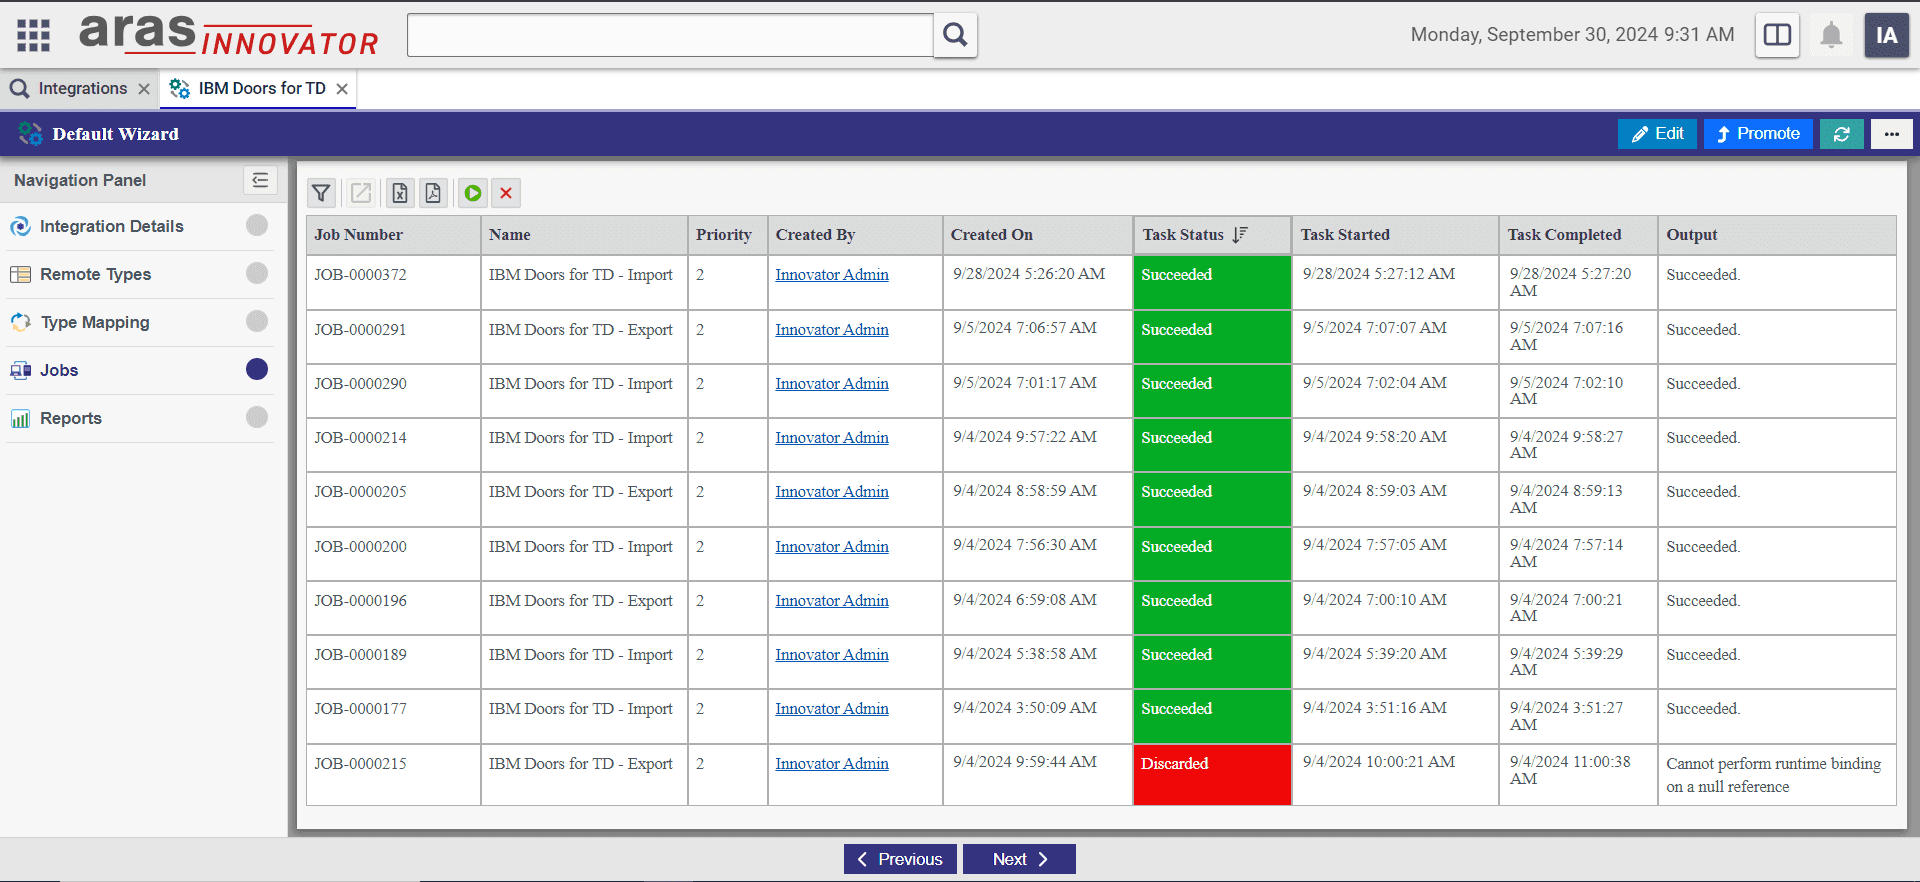Toggle the split view layout icon

1777,35
